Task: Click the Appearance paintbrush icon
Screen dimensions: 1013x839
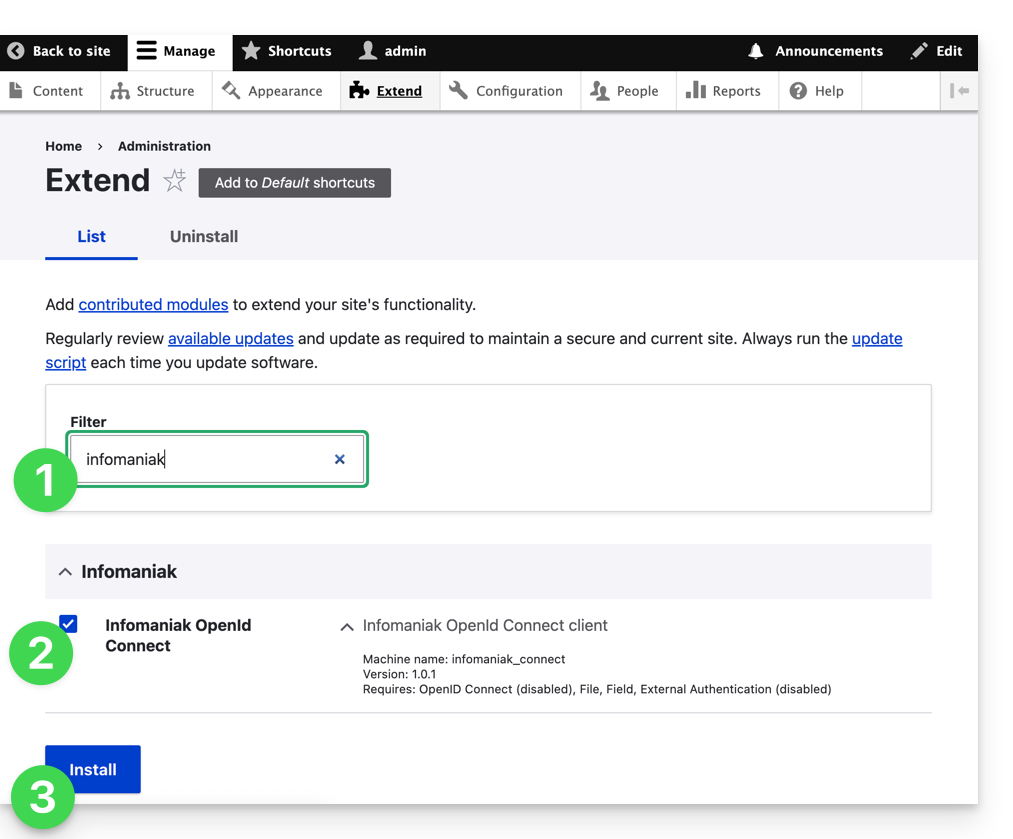Action: coord(231,90)
